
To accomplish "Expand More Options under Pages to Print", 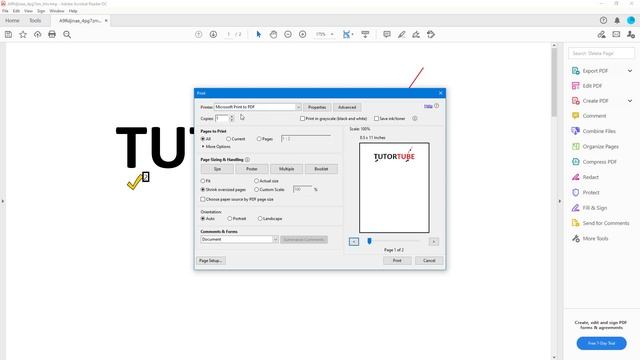I will [216, 147].
